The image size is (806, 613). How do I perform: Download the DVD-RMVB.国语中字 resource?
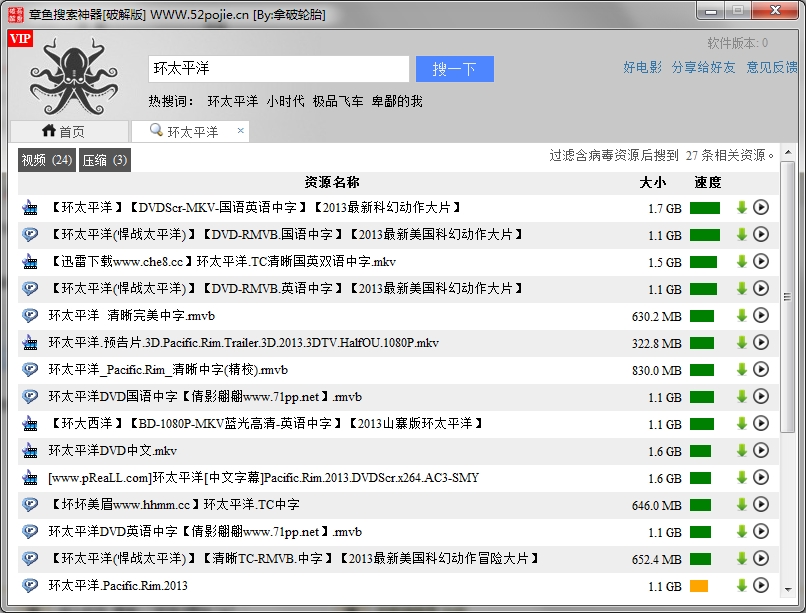[x=741, y=235]
